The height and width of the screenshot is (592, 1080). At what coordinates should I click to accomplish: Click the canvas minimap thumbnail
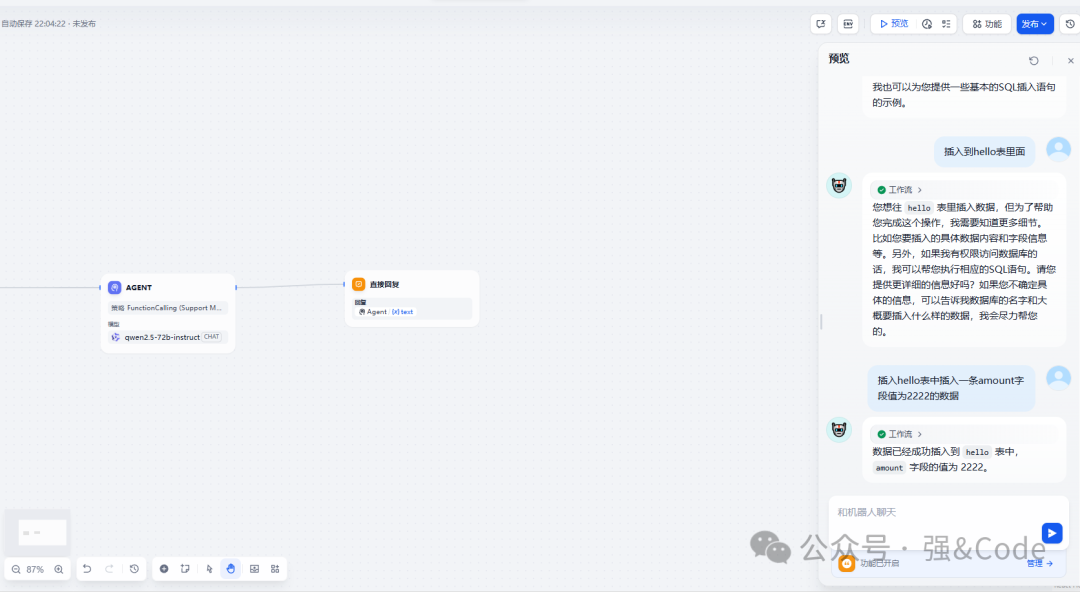point(37,532)
